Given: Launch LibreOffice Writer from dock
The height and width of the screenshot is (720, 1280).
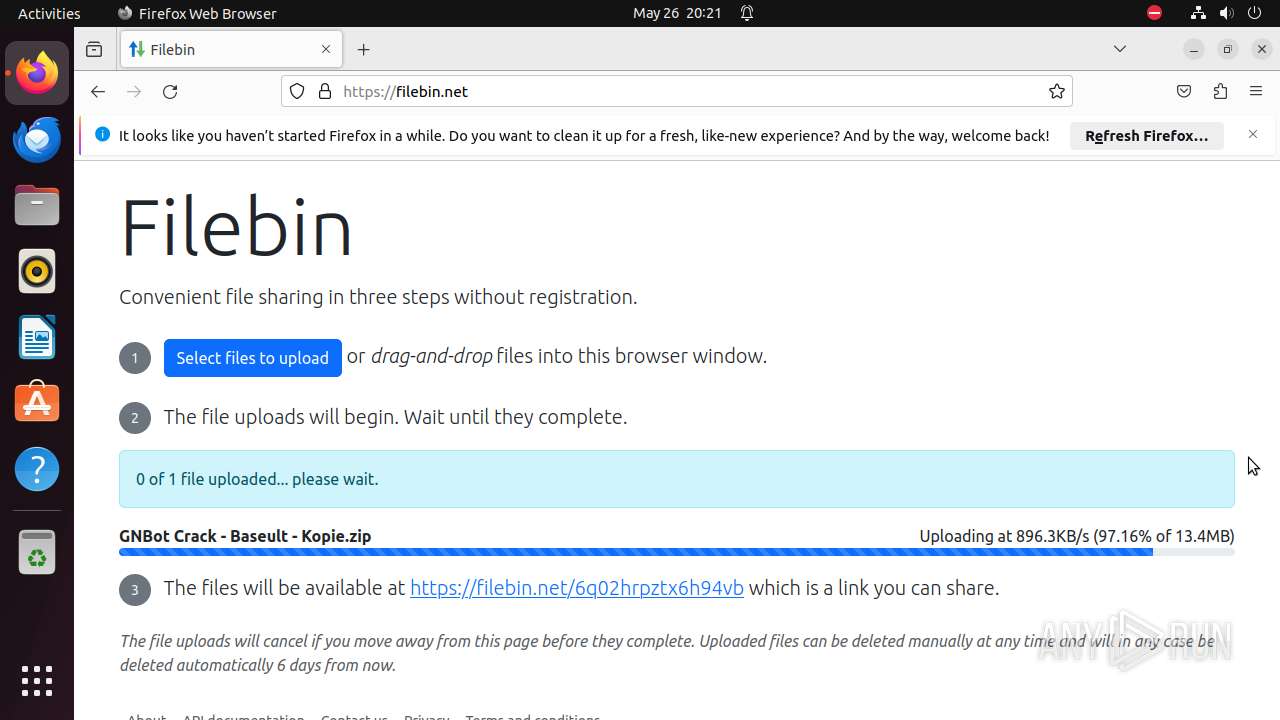Looking at the screenshot, I should click(37, 337).
